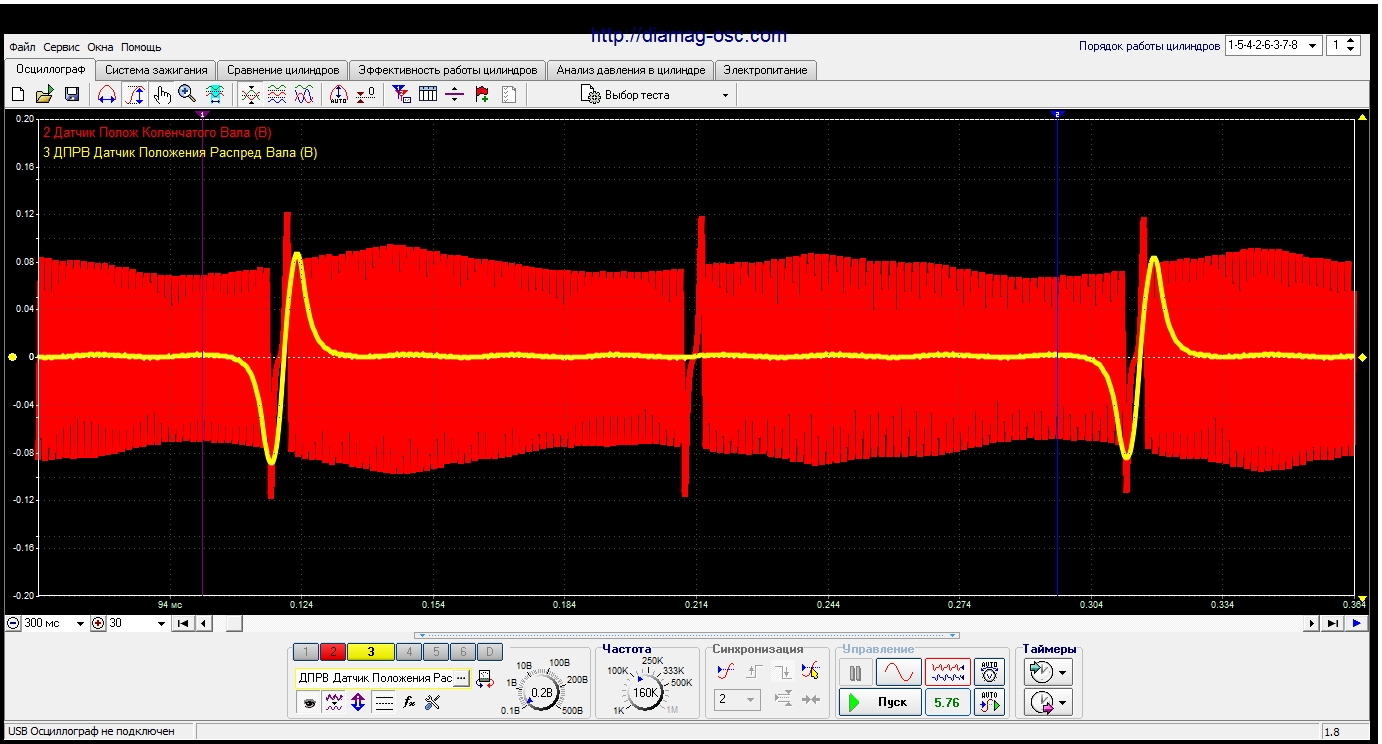The image size is (1382, 744).
Task: Open the Окна menu
Action: pyautogui.click(x=100, y=47)
